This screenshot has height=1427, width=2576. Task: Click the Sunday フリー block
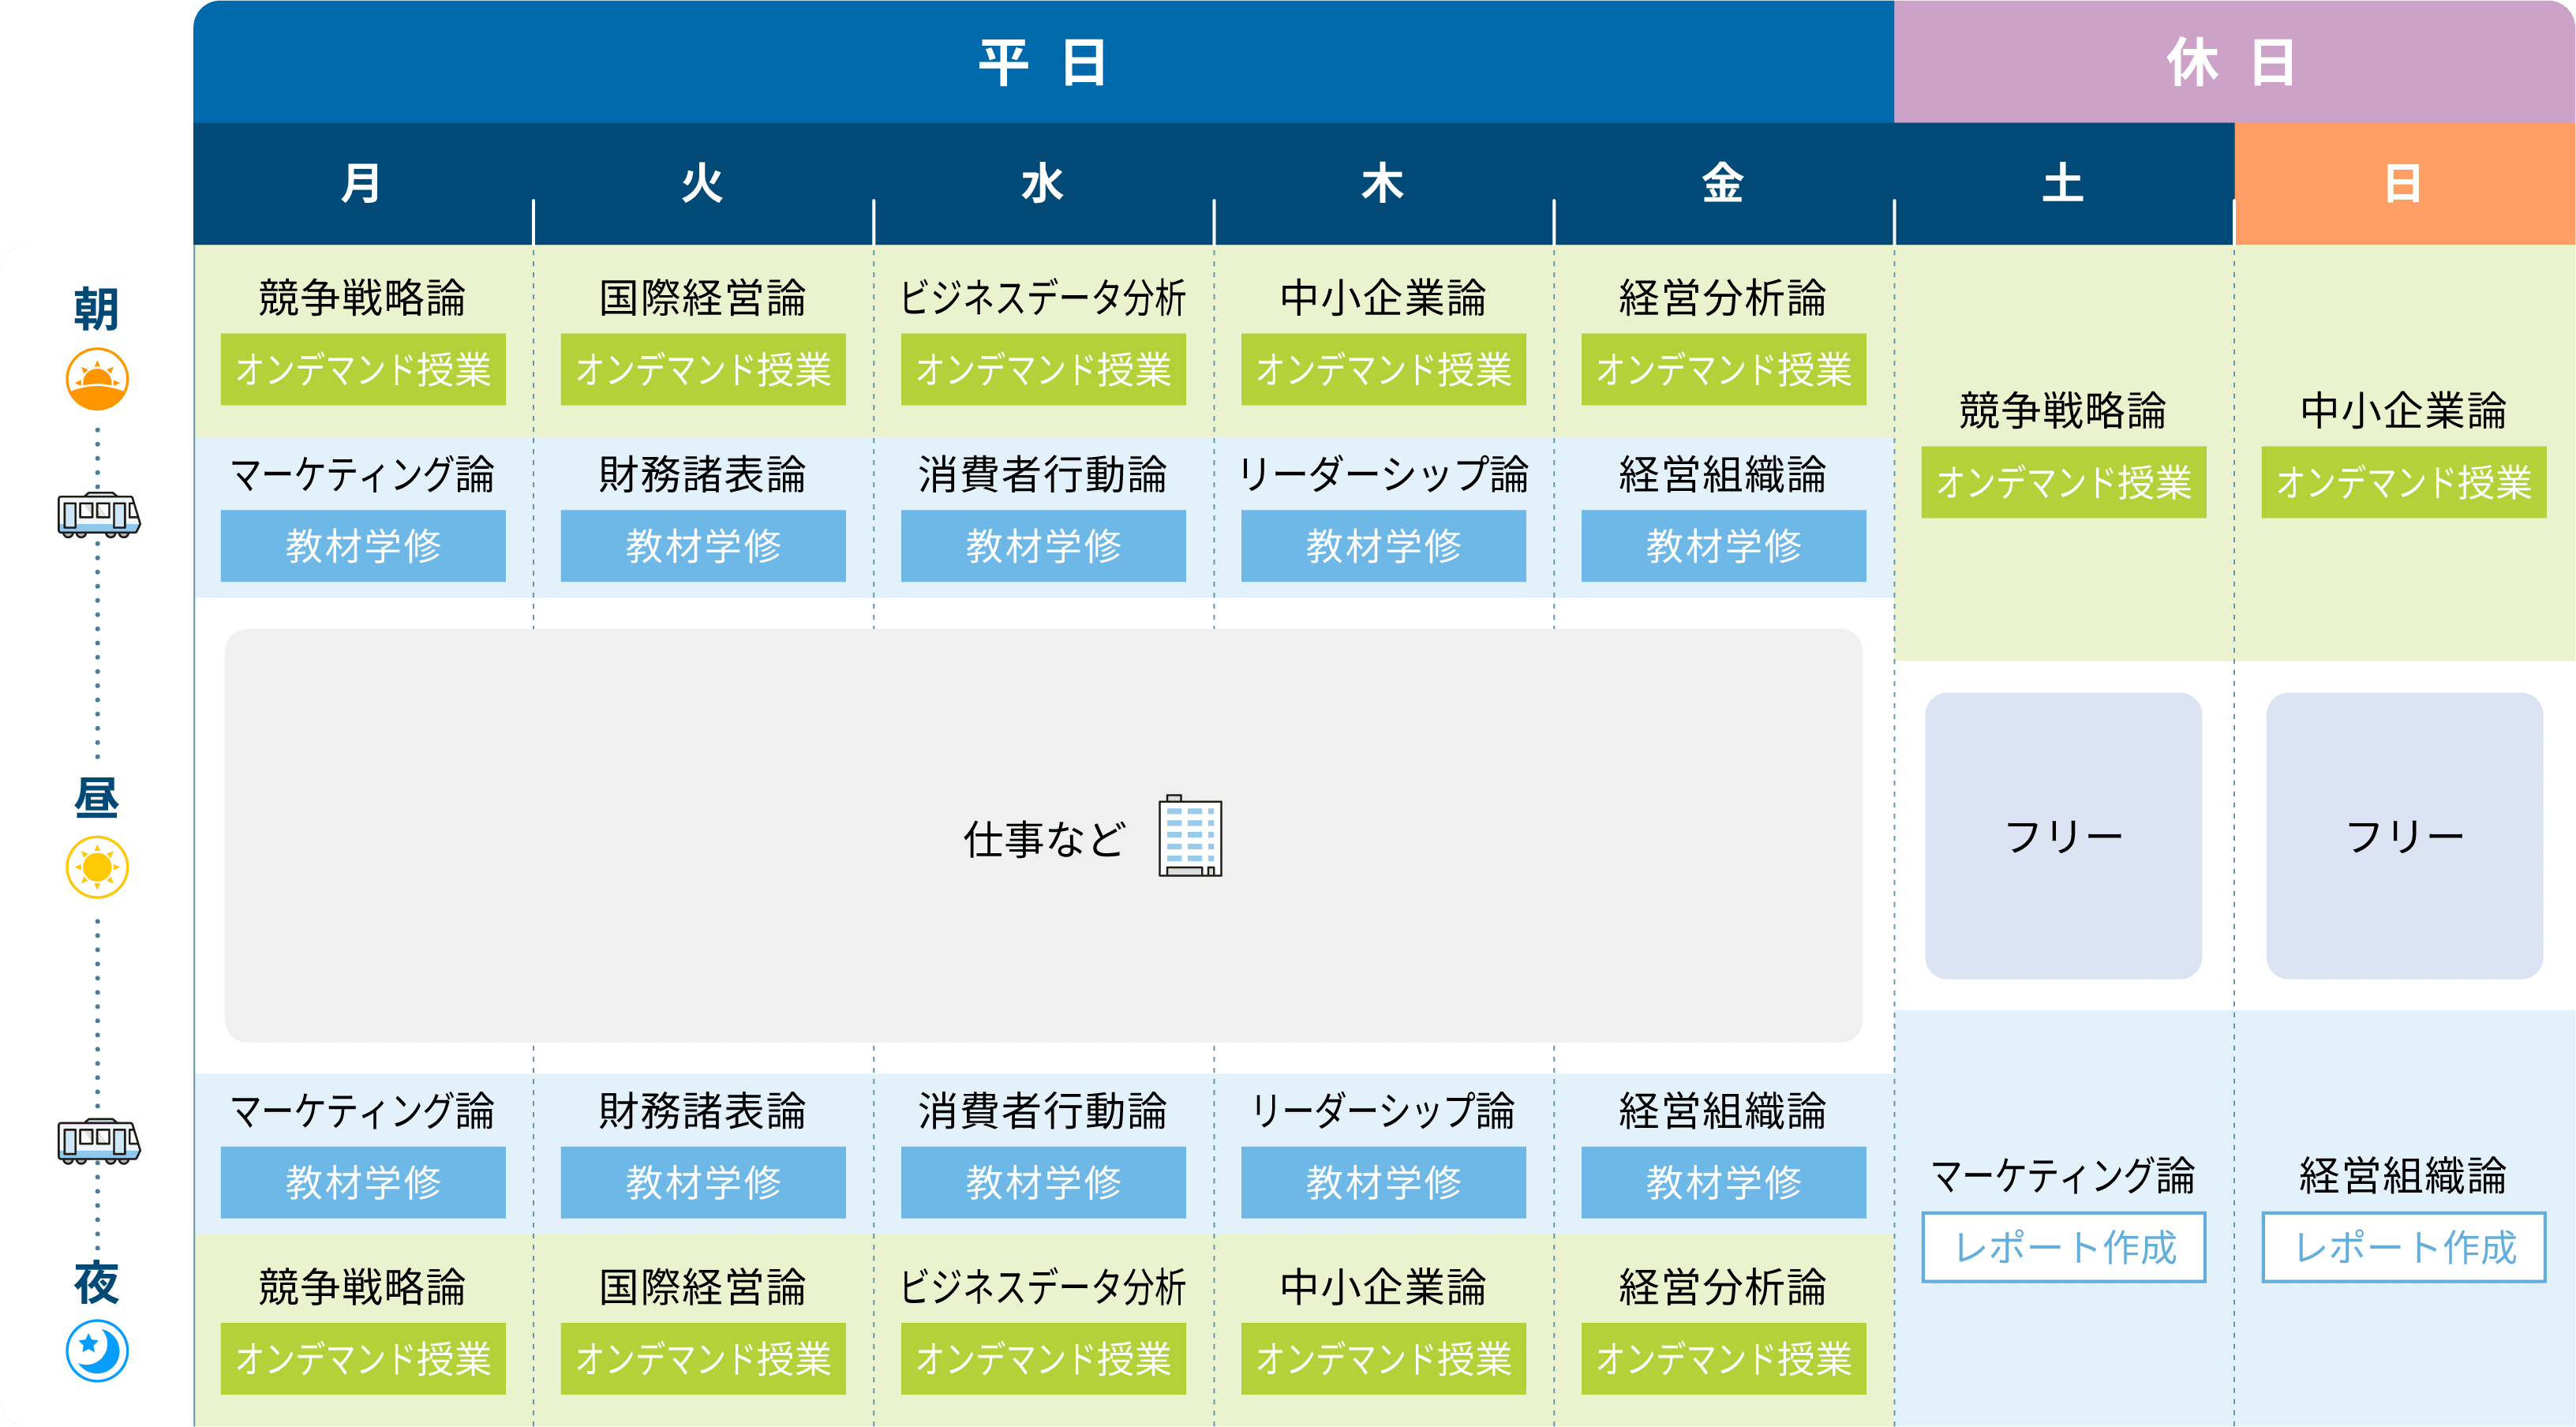point(2404,836)
